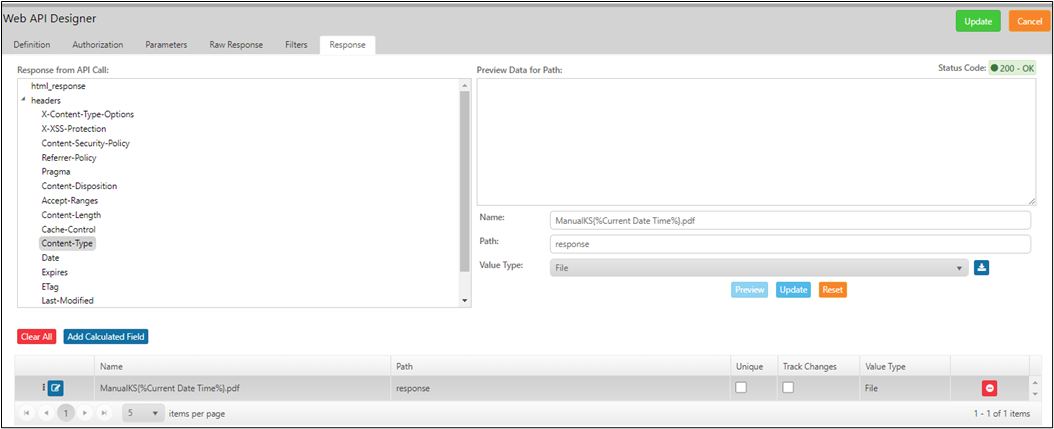Image resolution: width=1054 pixels, height=429 pixels.
Task: Click the Preview button
Action: coord(749,290)
